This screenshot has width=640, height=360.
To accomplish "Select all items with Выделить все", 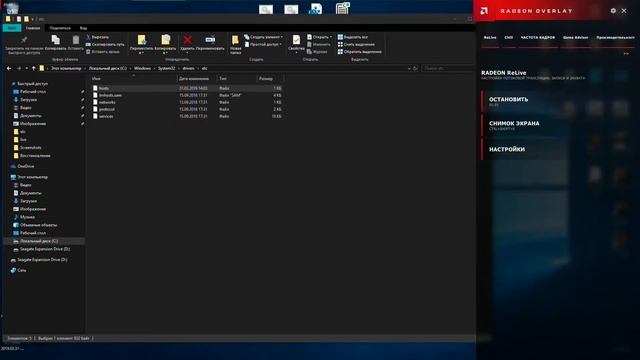I will point(353,37).
